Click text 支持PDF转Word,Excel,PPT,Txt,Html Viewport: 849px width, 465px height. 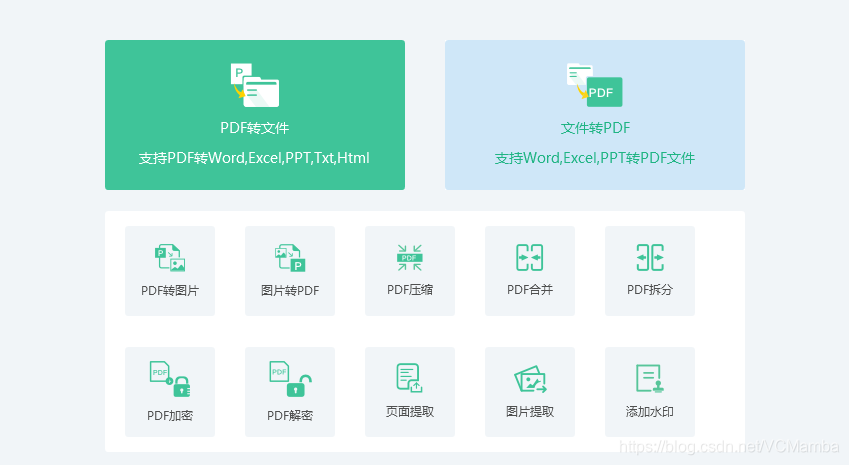(254, 158)
